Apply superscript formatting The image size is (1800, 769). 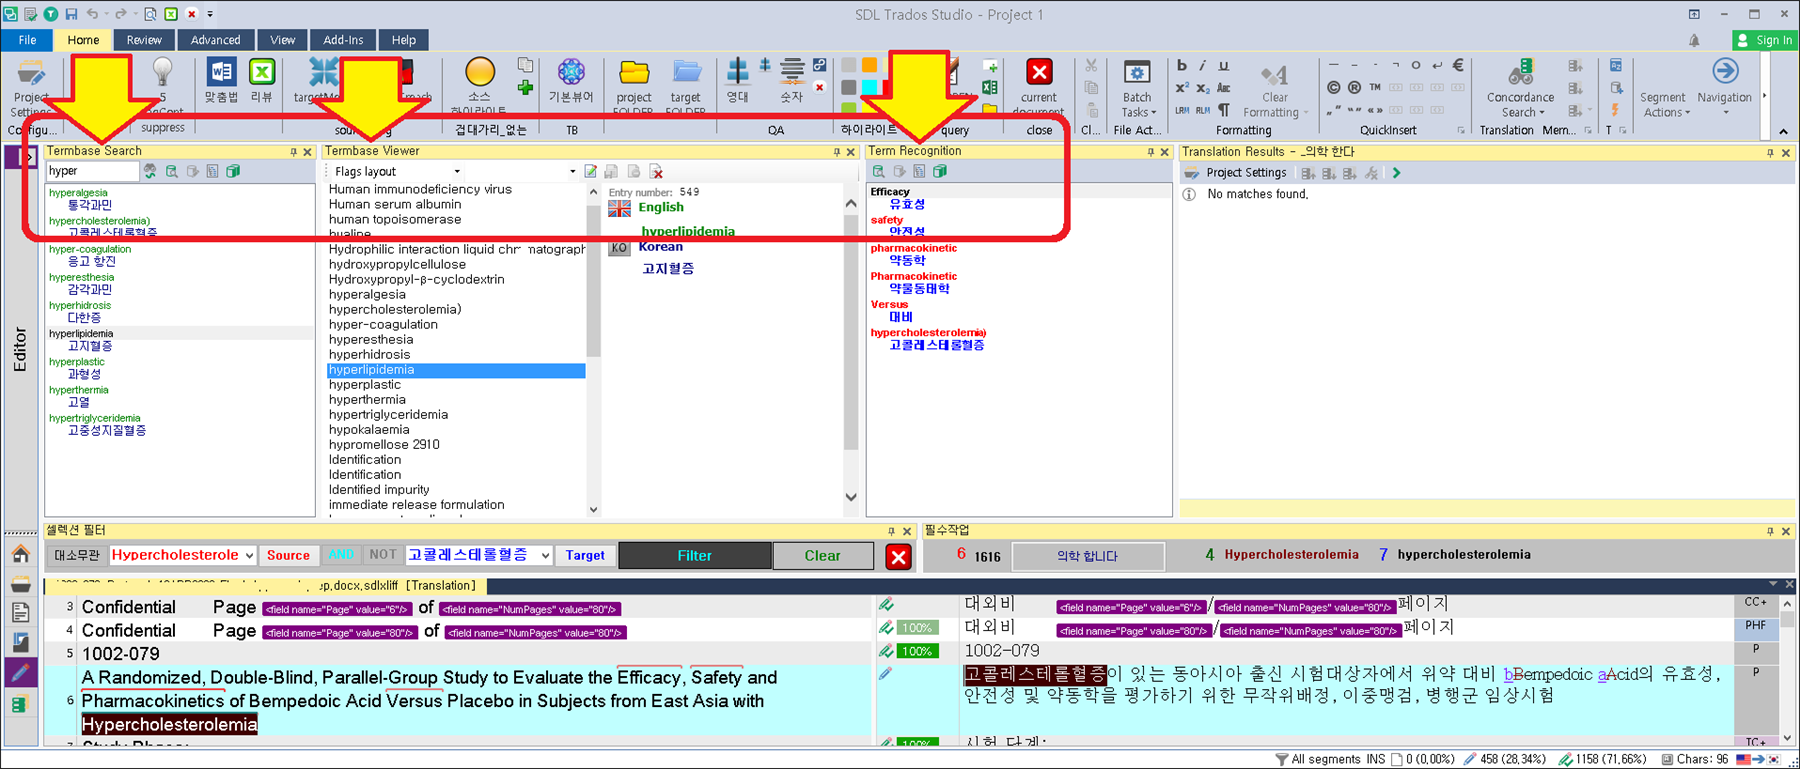coord(1182,88)
